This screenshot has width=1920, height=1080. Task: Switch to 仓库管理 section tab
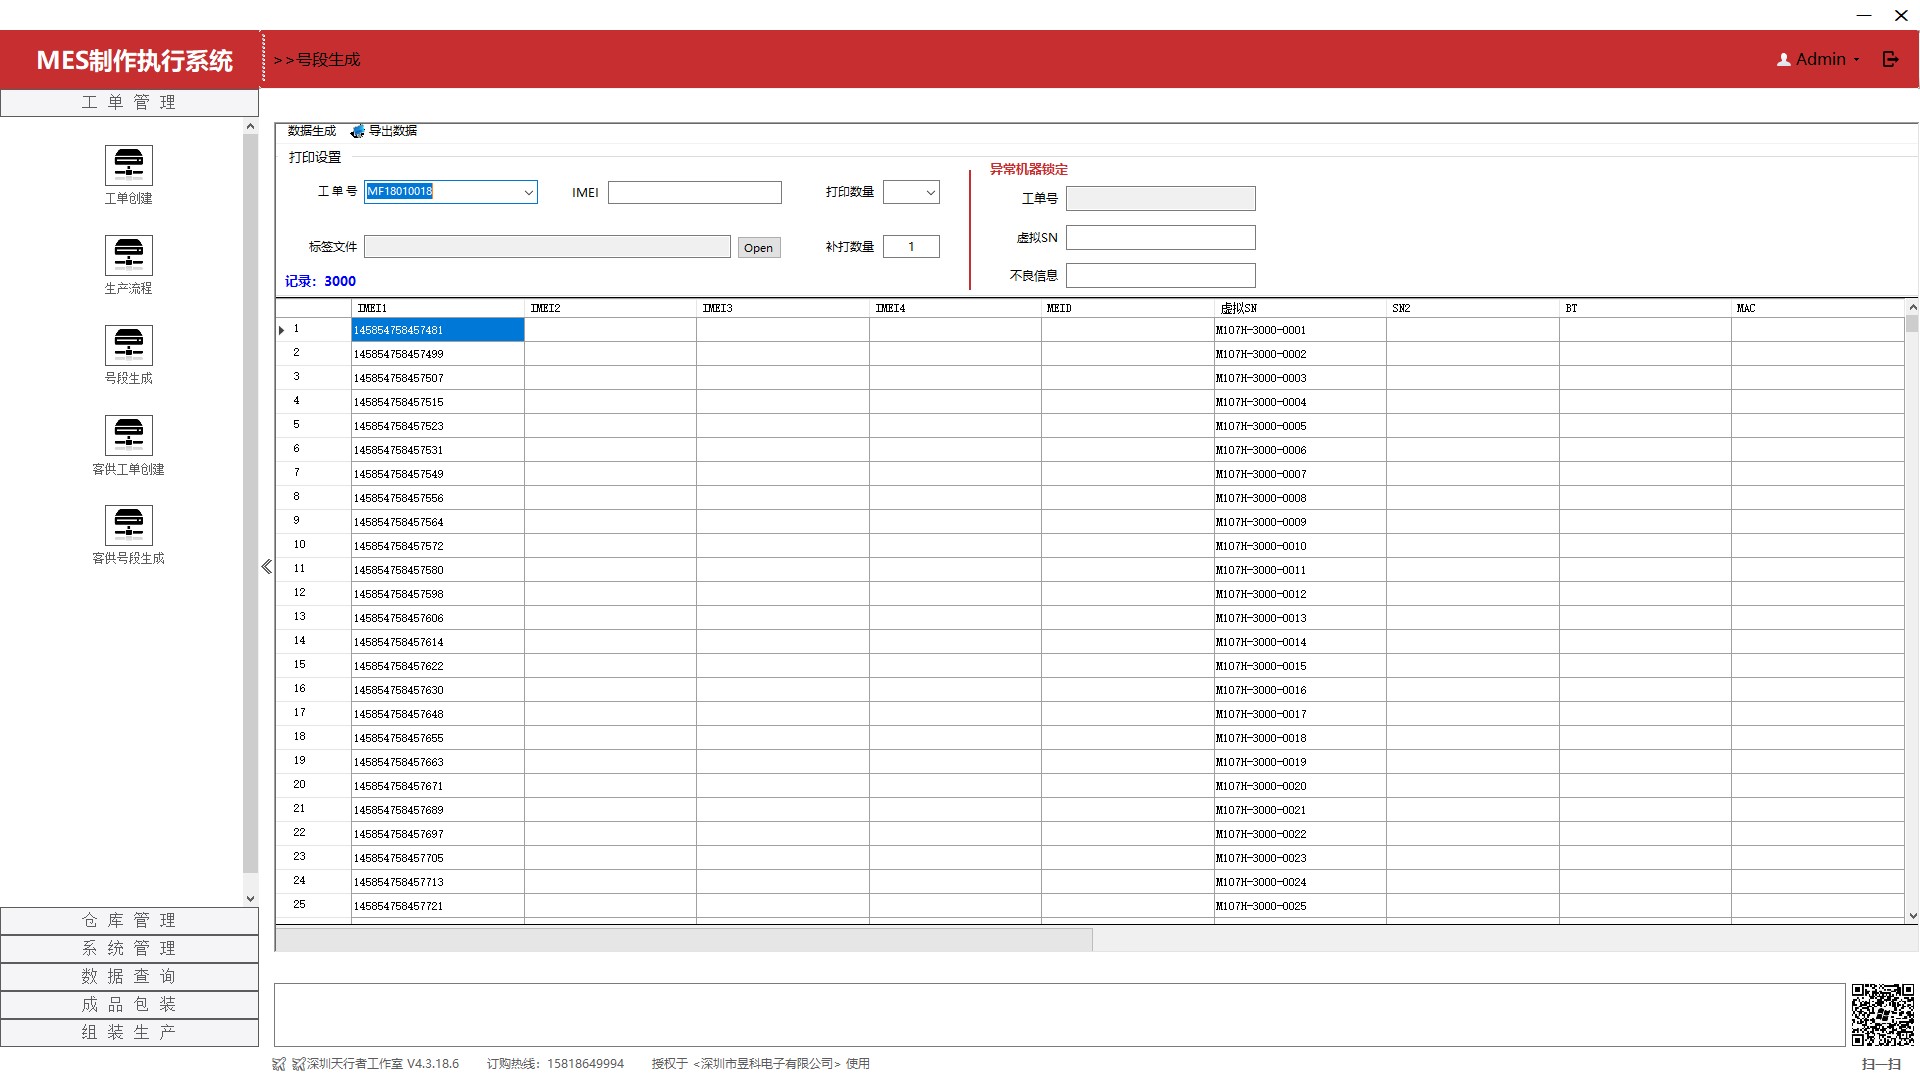pos(129,920)
